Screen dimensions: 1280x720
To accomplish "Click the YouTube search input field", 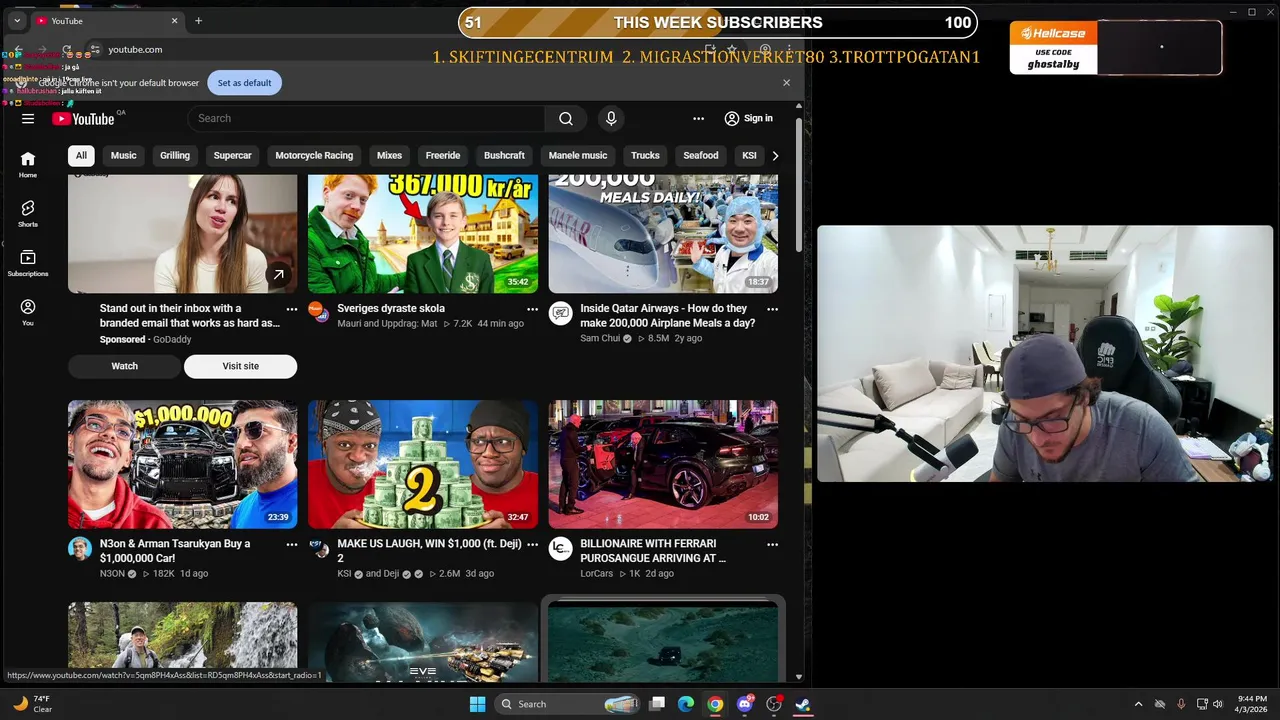I will click(x=366, y=118).
